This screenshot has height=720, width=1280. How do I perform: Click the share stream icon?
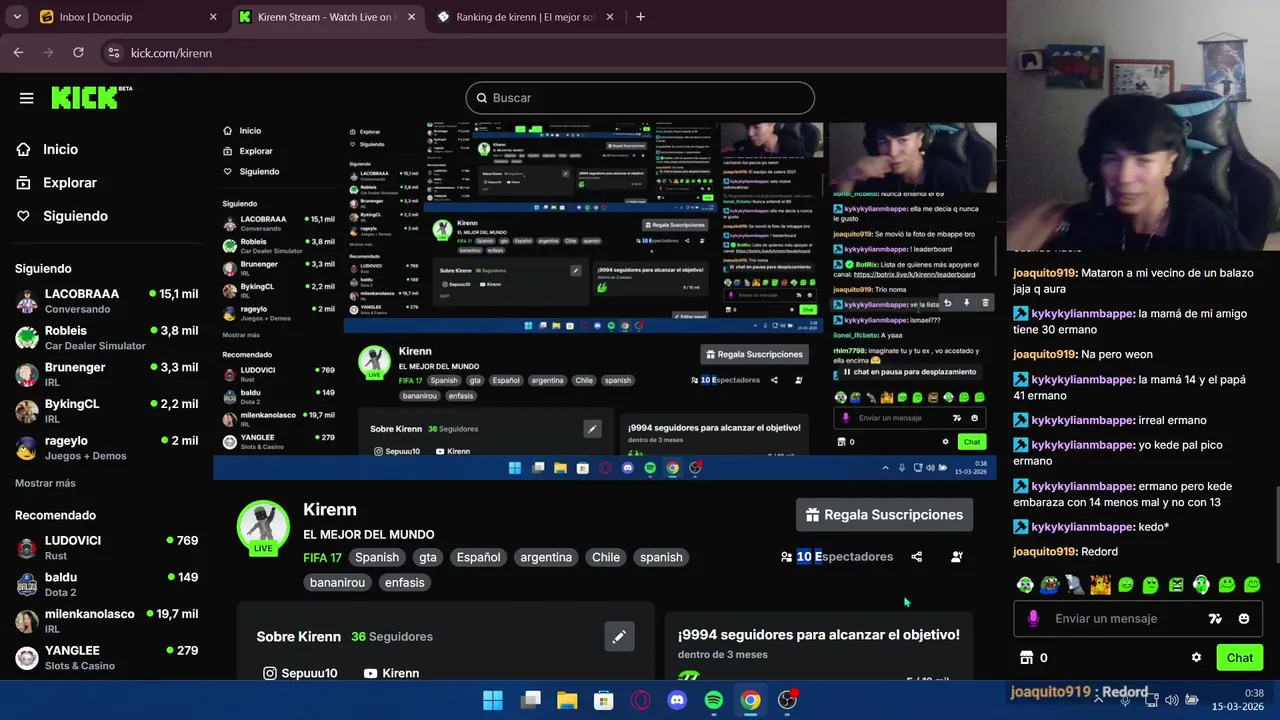pyautogui.click(x=917, y=557)
